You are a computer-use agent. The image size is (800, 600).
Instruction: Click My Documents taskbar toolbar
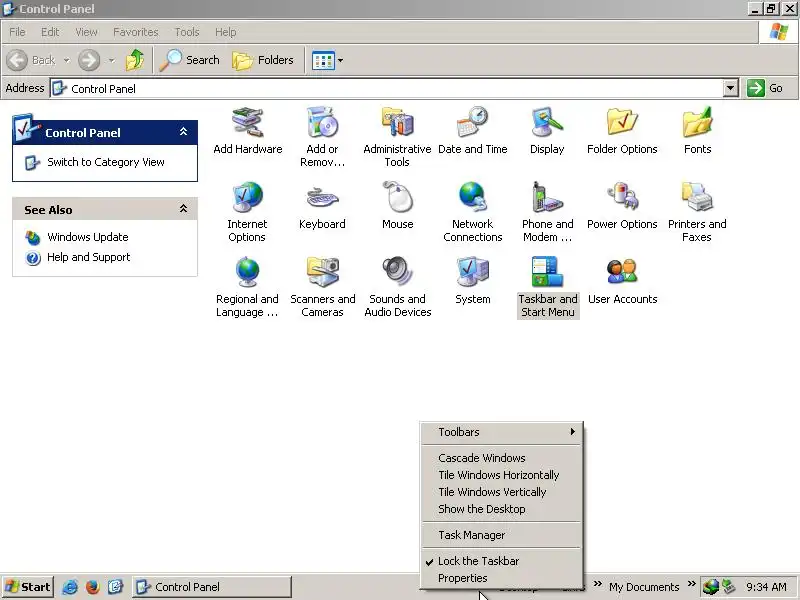[644, 587]
